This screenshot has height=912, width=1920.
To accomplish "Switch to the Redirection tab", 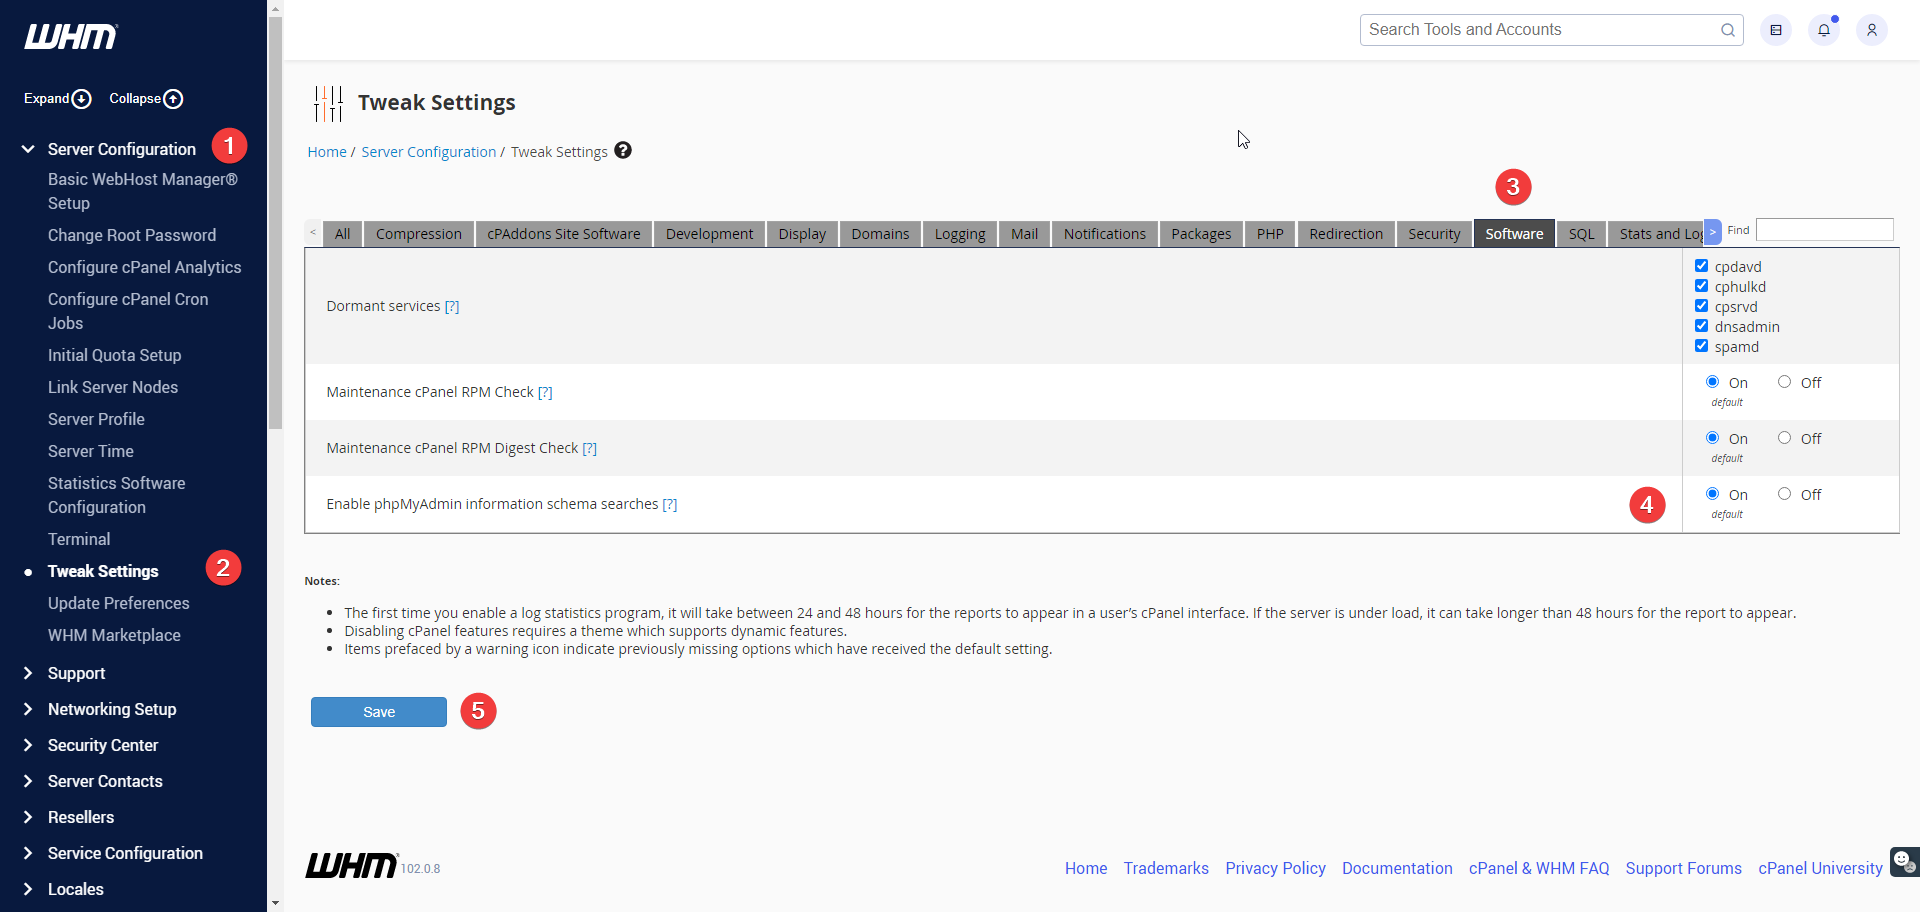I will 1346,234.
